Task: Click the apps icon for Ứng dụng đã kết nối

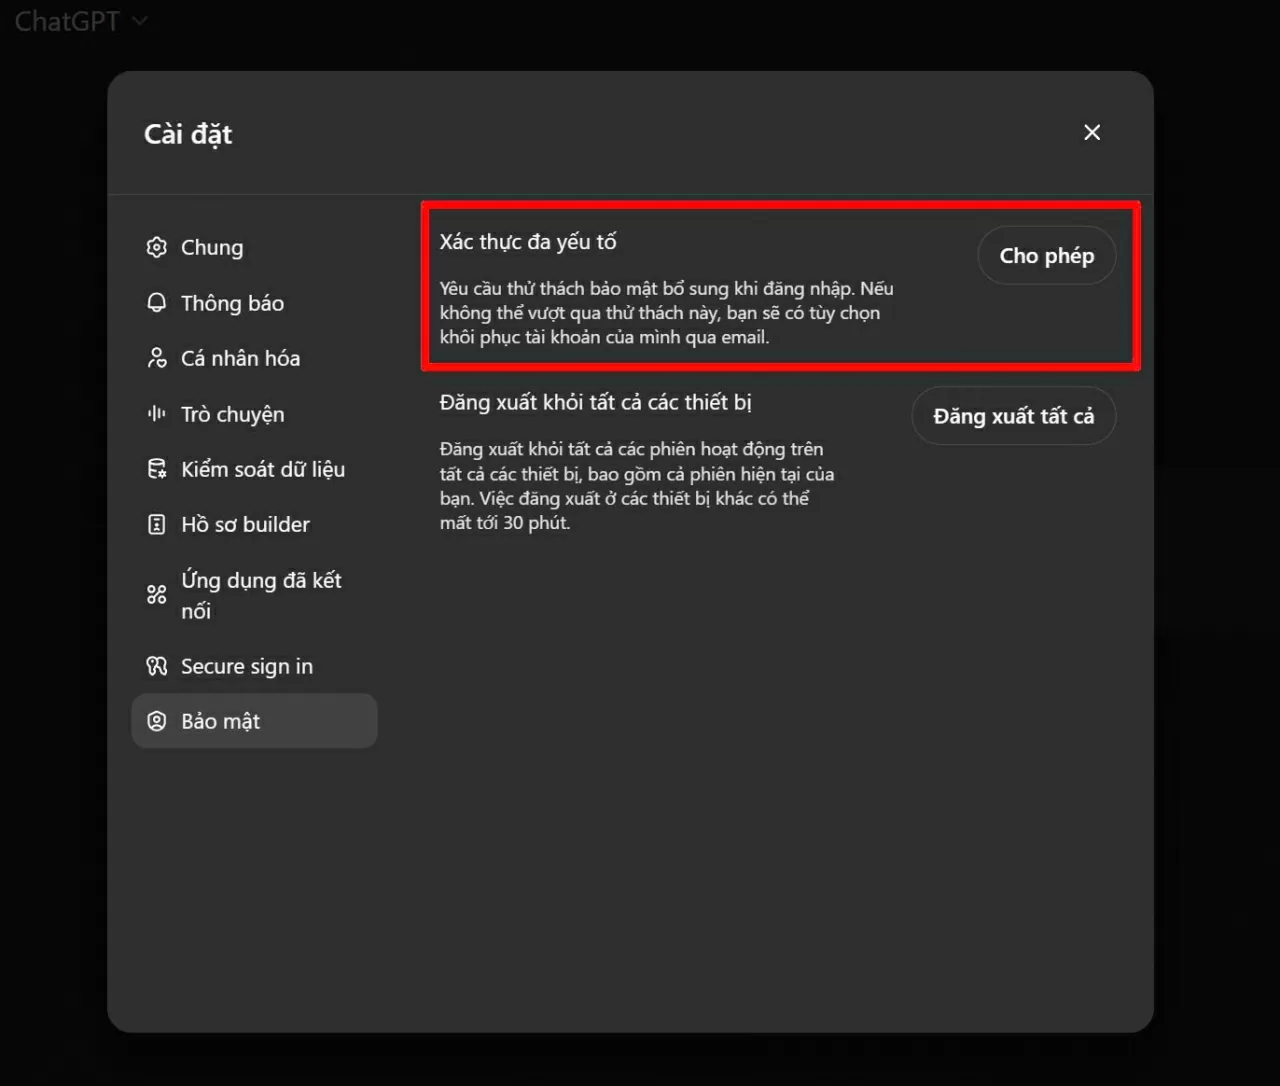Action: coord(157,595)
